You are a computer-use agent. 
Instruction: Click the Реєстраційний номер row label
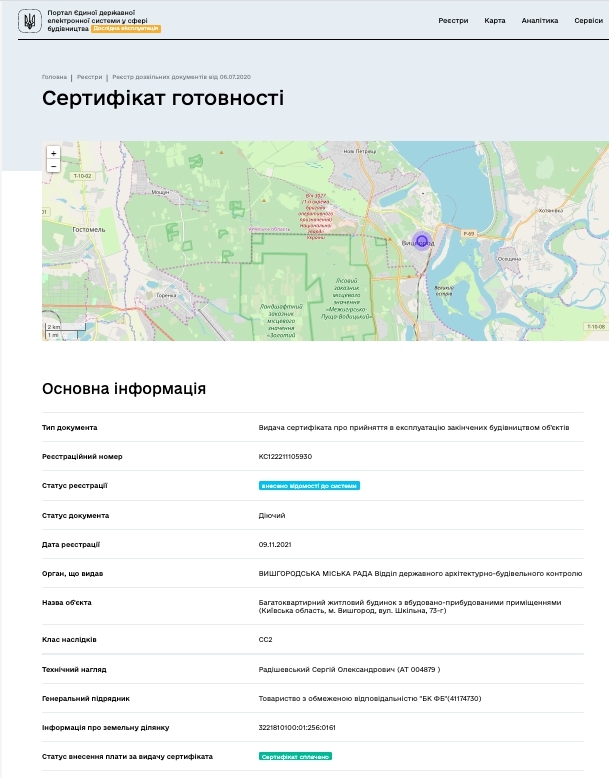pos(82,456)
